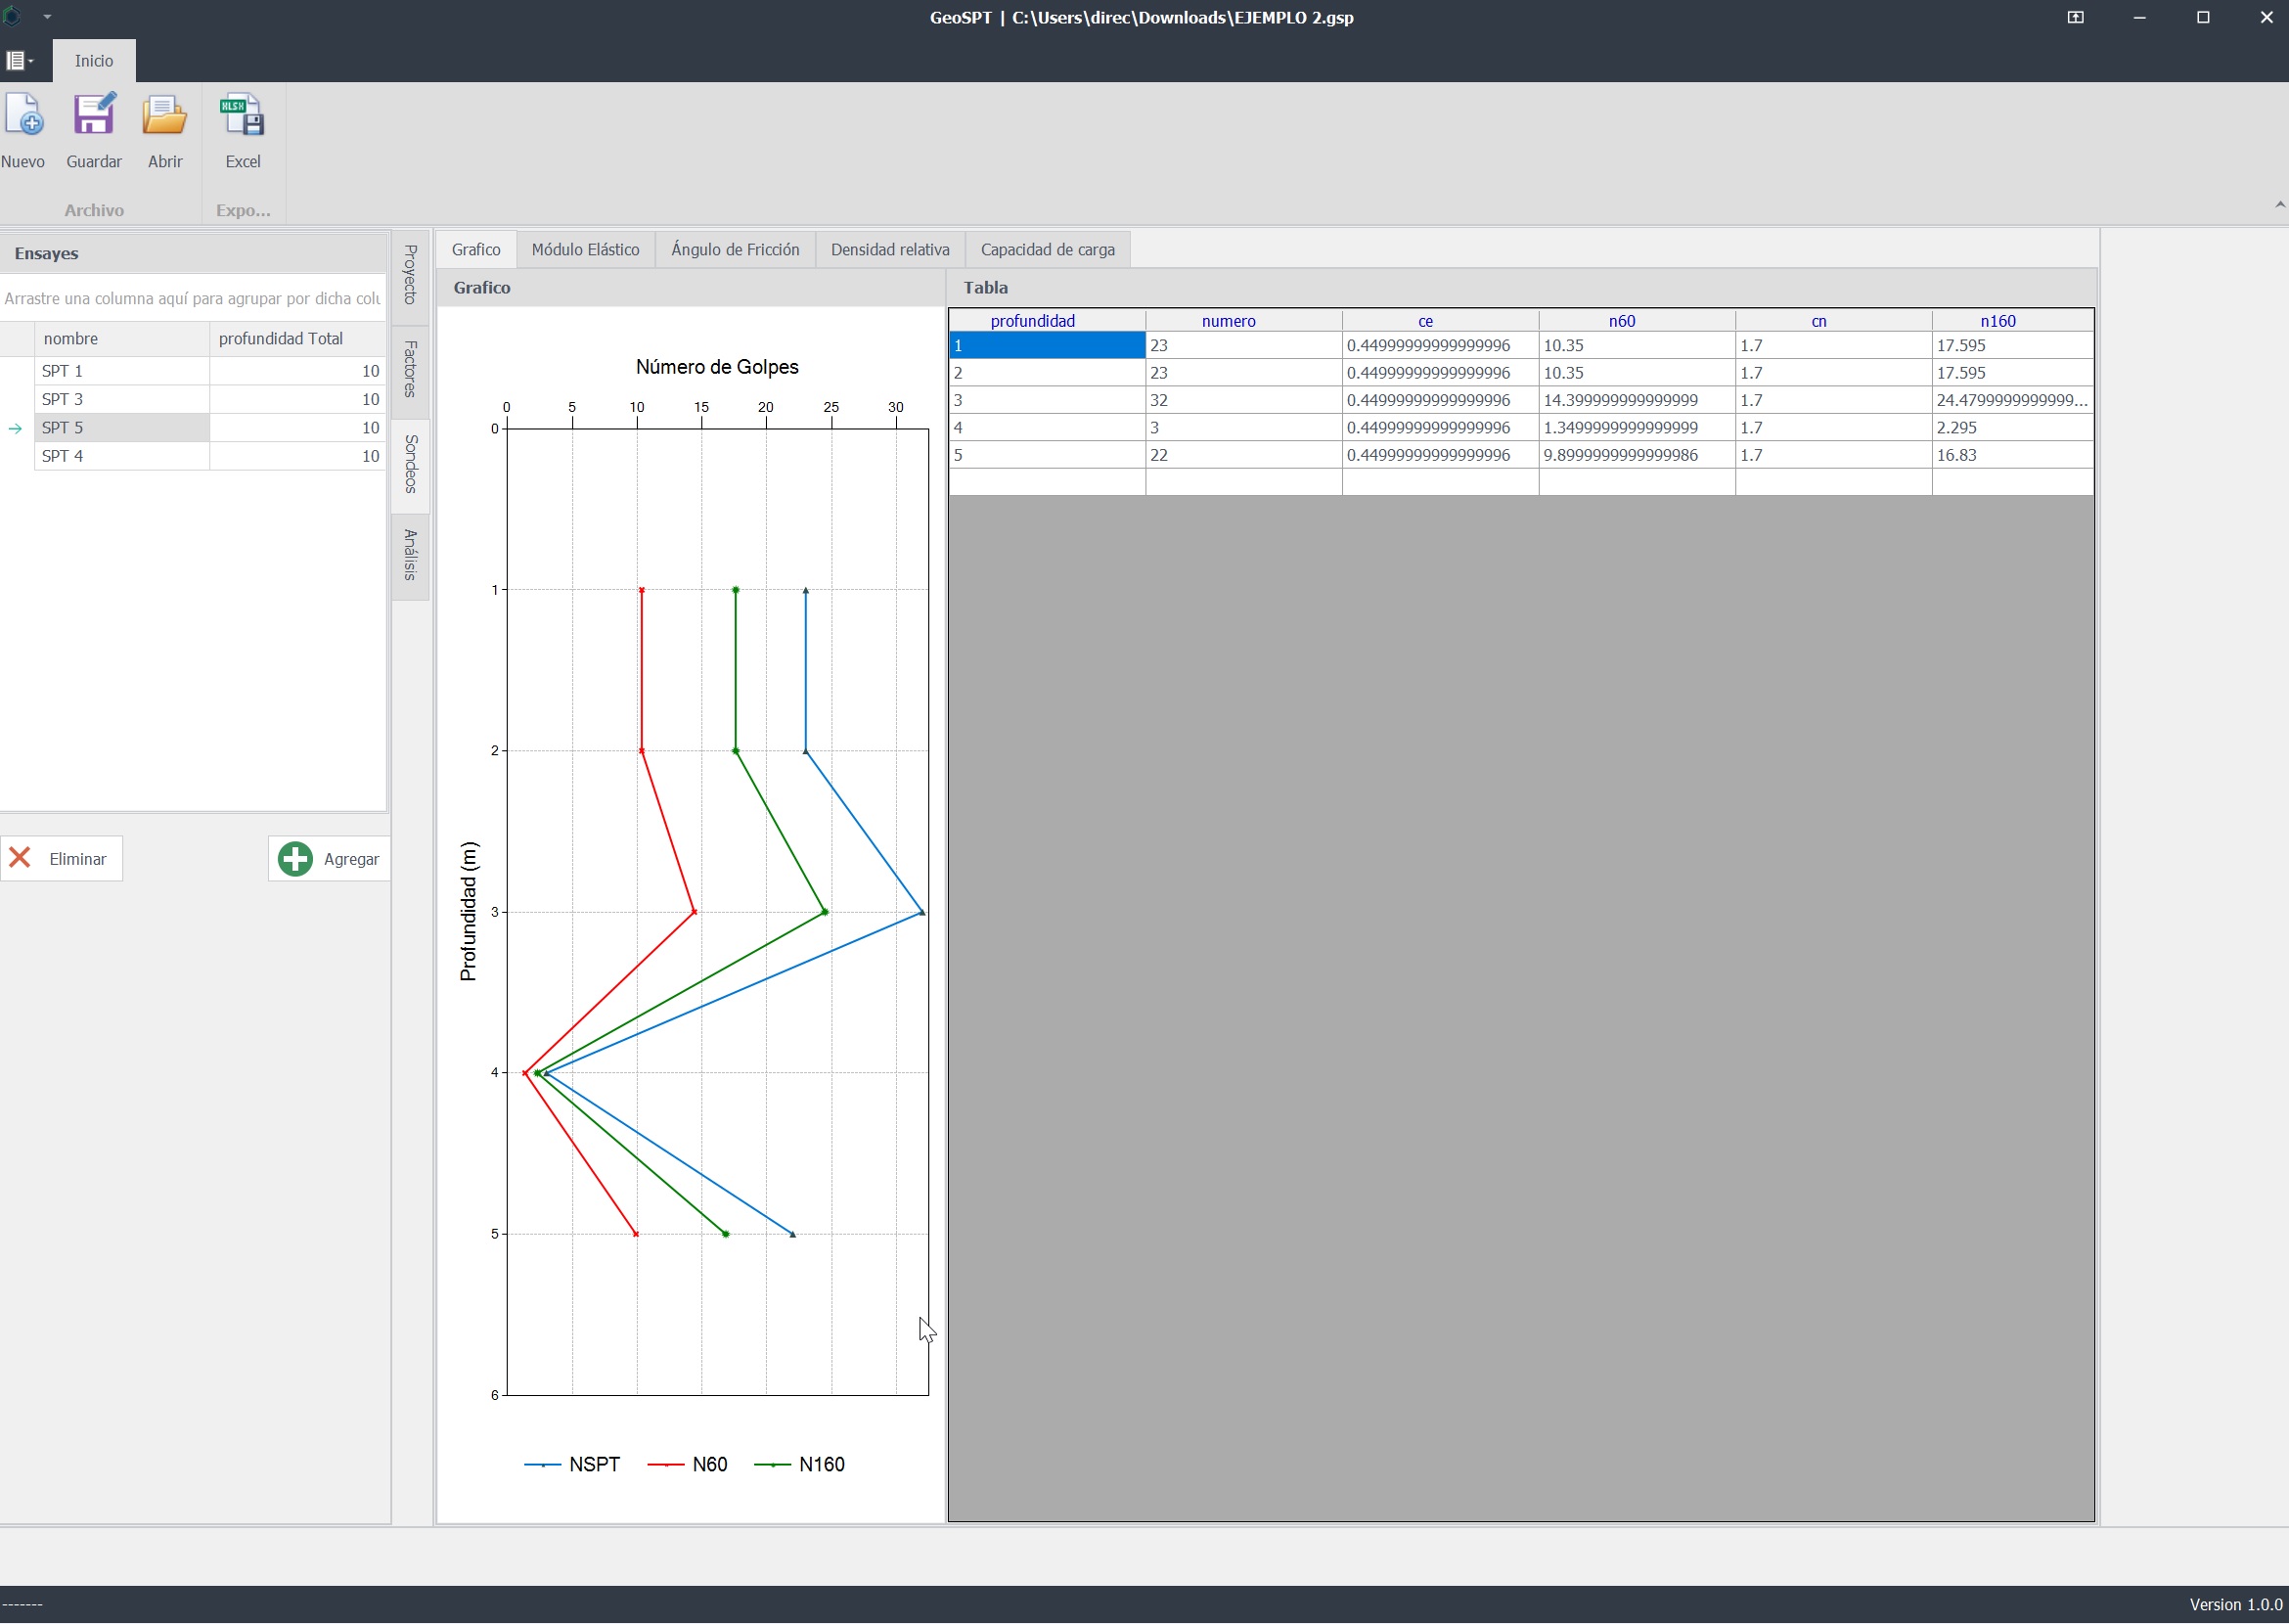Export data with the Excel icon
The image size is (2289, 1624).
[x=242, y=116]
